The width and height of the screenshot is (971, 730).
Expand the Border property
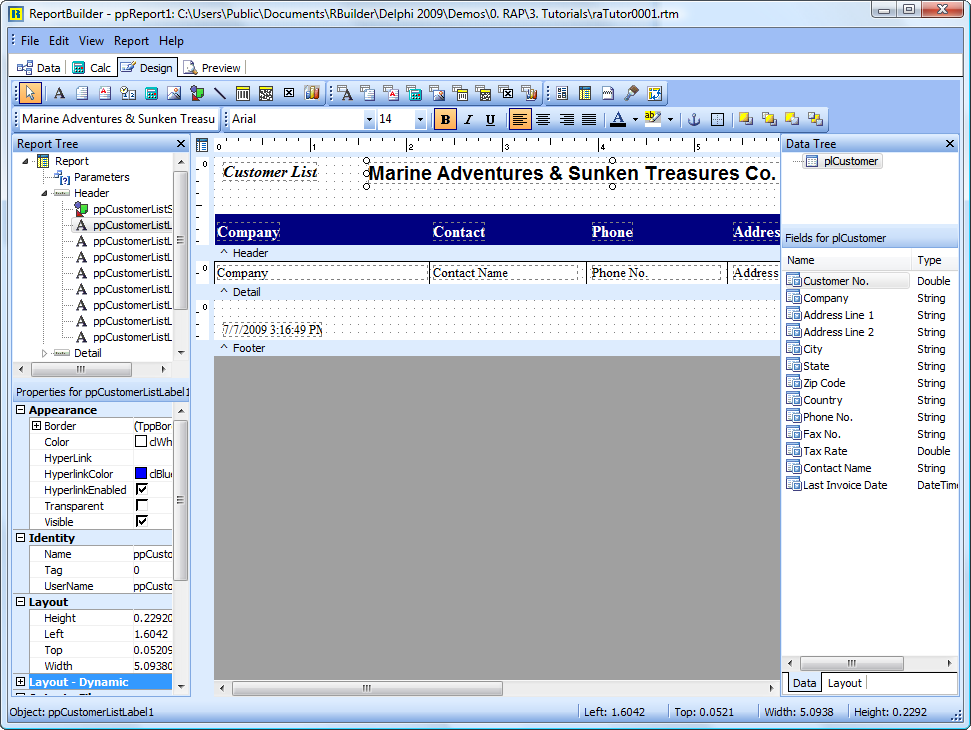pos(36,425)
